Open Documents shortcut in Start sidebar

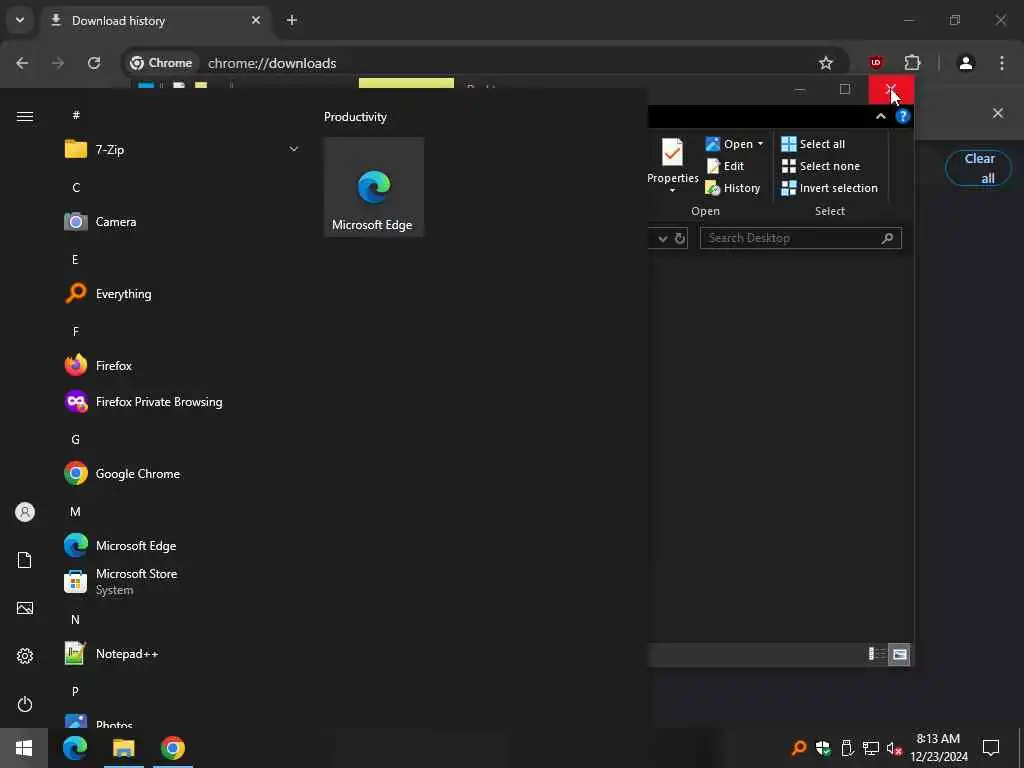[x=25, y=560]
